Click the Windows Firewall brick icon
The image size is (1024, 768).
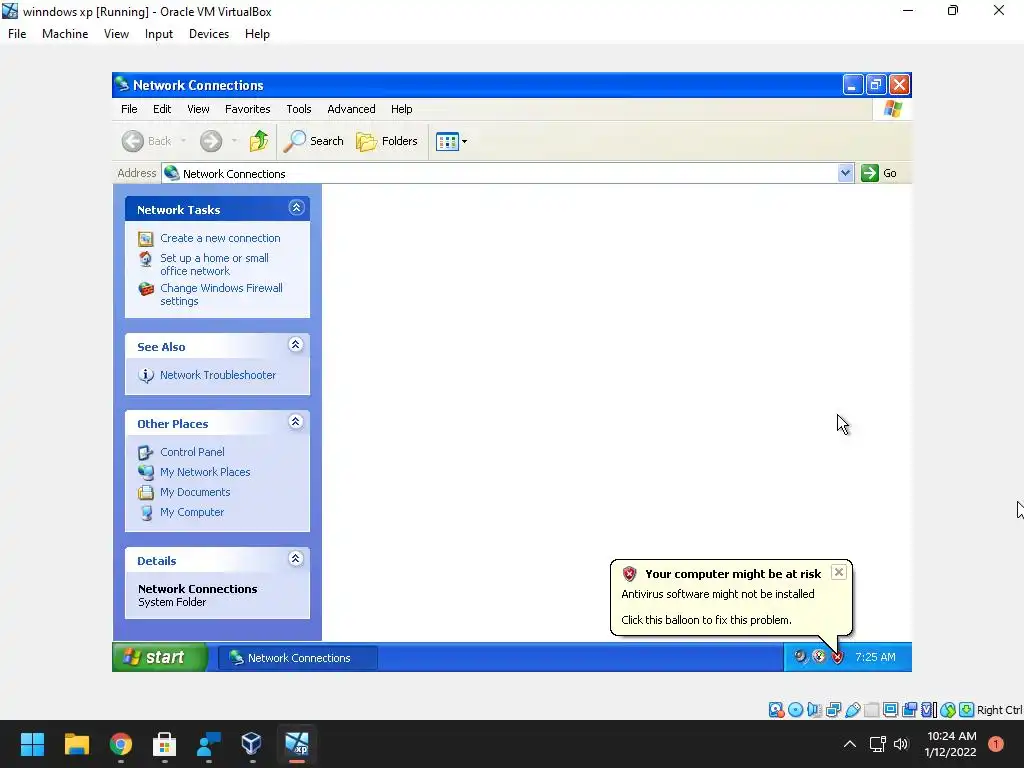pyautogui.click(x=146, y=289)
